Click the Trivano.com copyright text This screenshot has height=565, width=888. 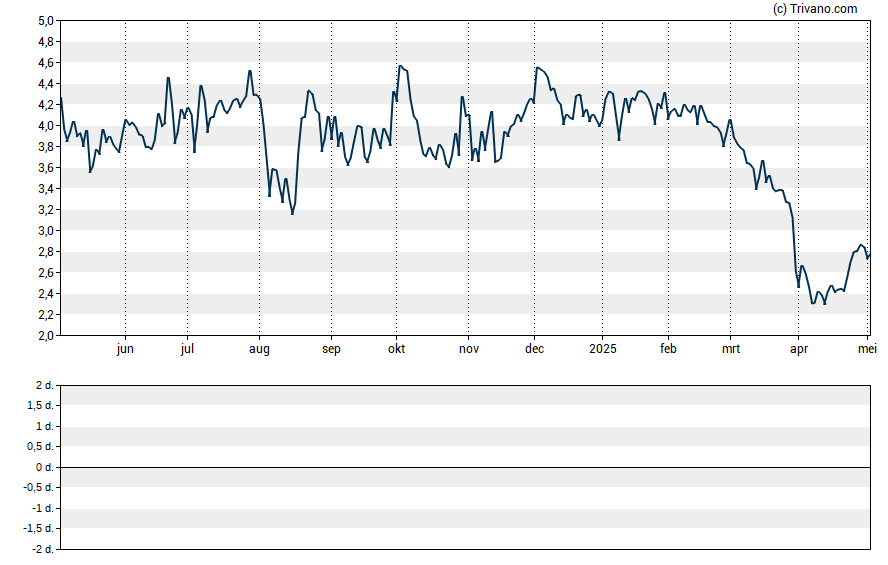coord(815,8)
